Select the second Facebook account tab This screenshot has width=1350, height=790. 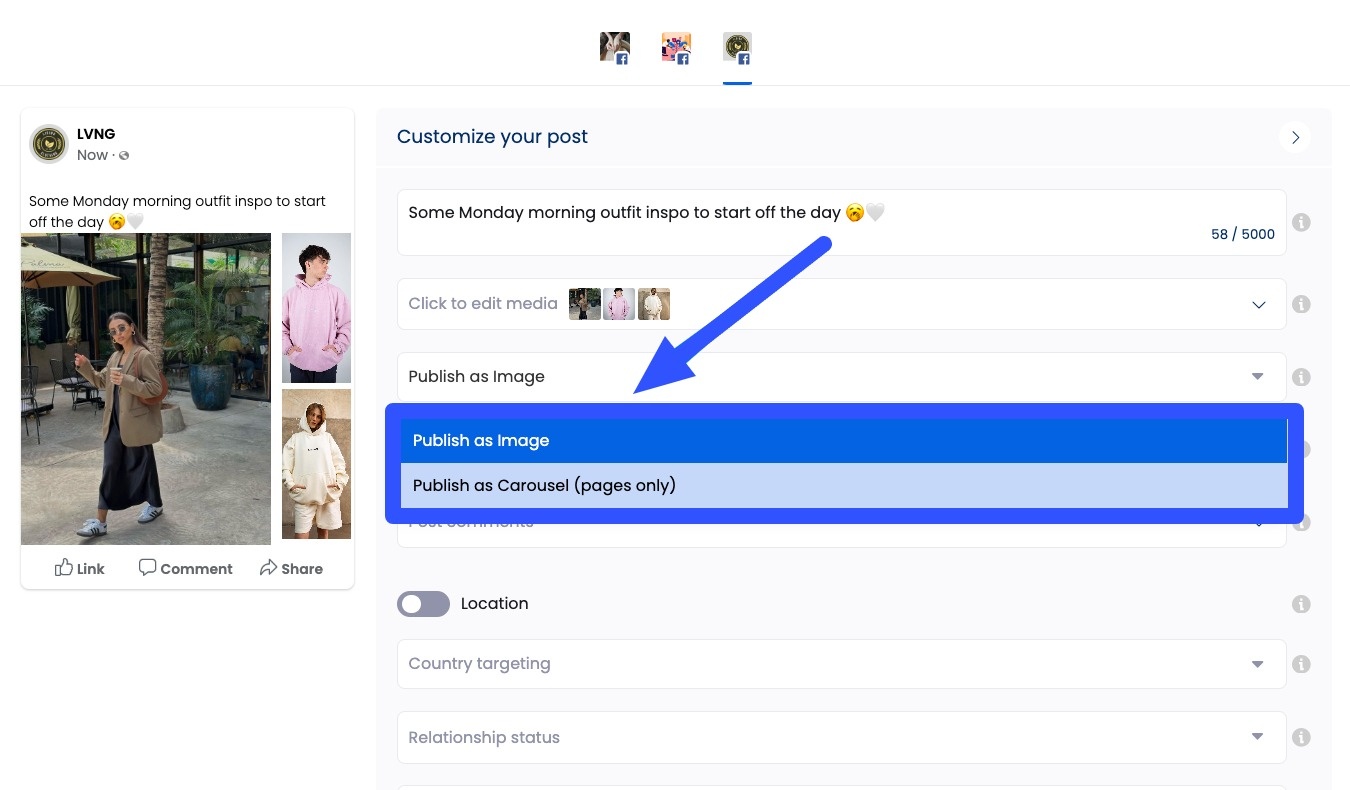[x=675, y=46]
